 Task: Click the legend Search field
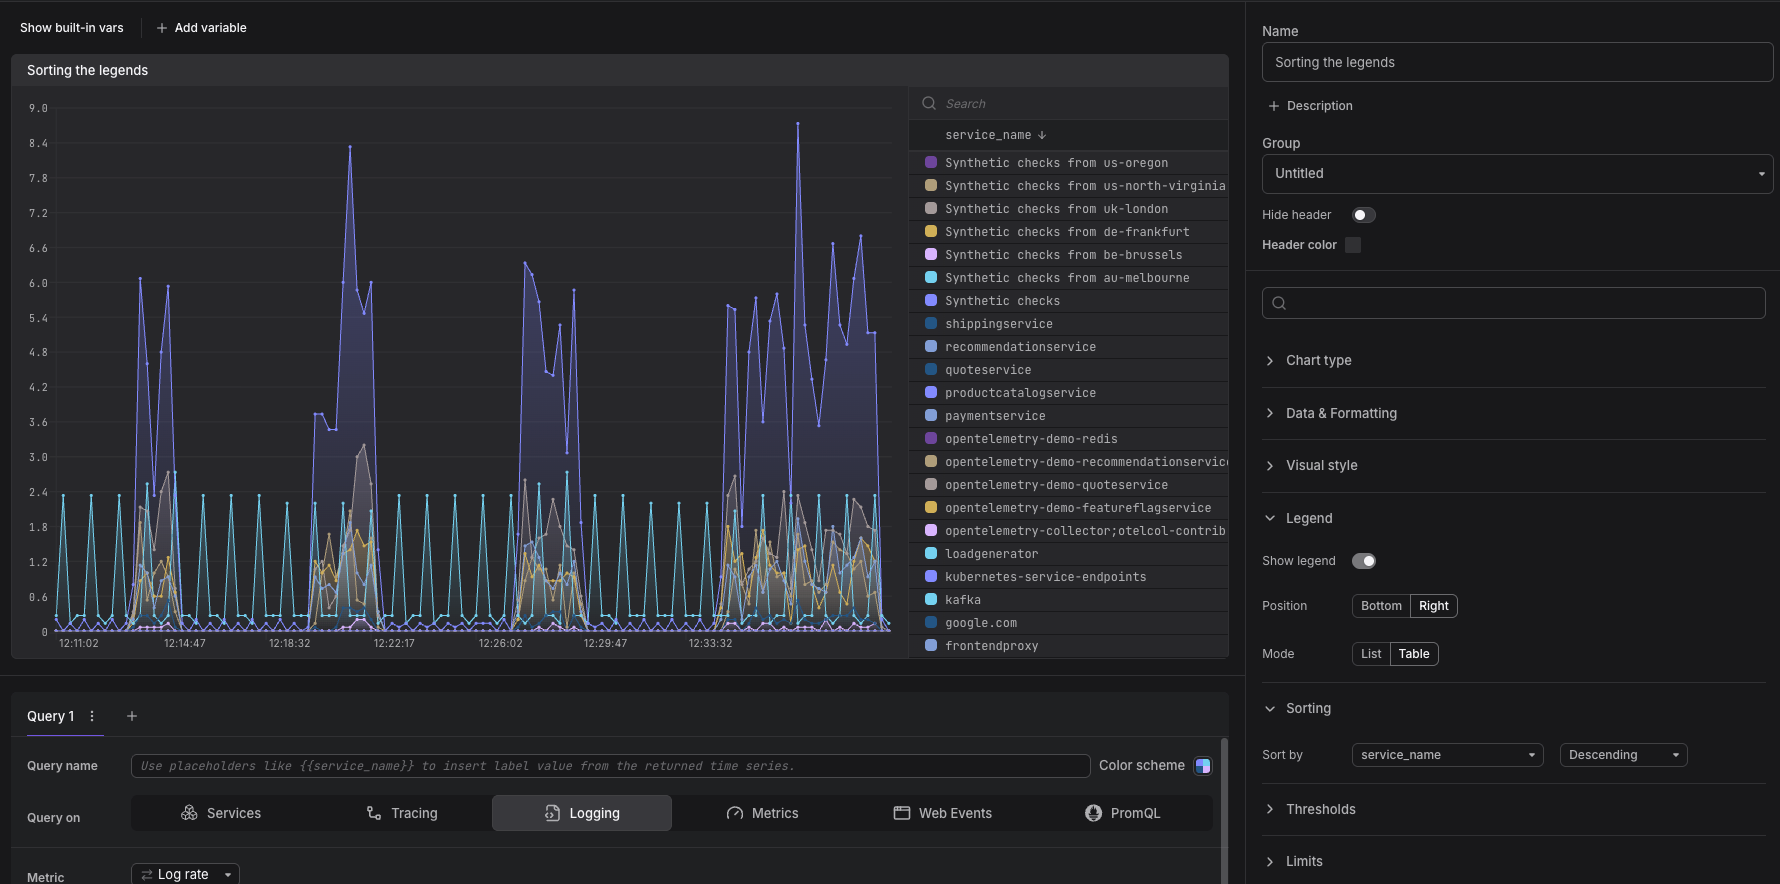[1080, 104]
